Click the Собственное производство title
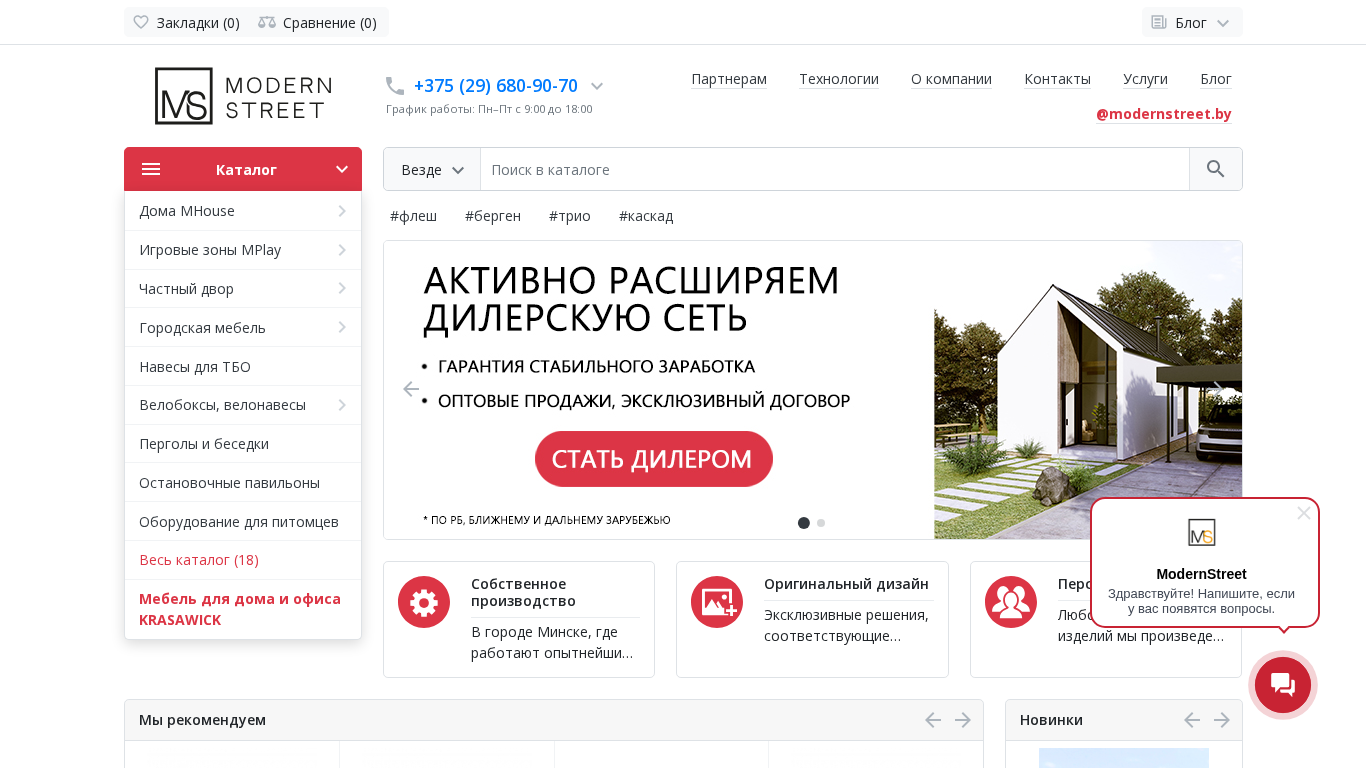This screenshot has height=768, width=1366. point(524,592)
